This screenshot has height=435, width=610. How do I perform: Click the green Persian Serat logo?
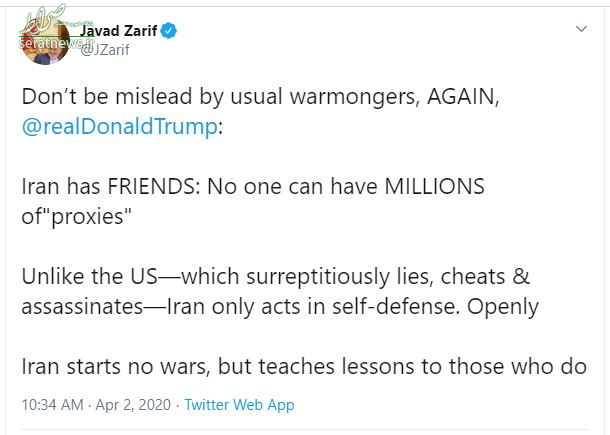coord(43,19)
